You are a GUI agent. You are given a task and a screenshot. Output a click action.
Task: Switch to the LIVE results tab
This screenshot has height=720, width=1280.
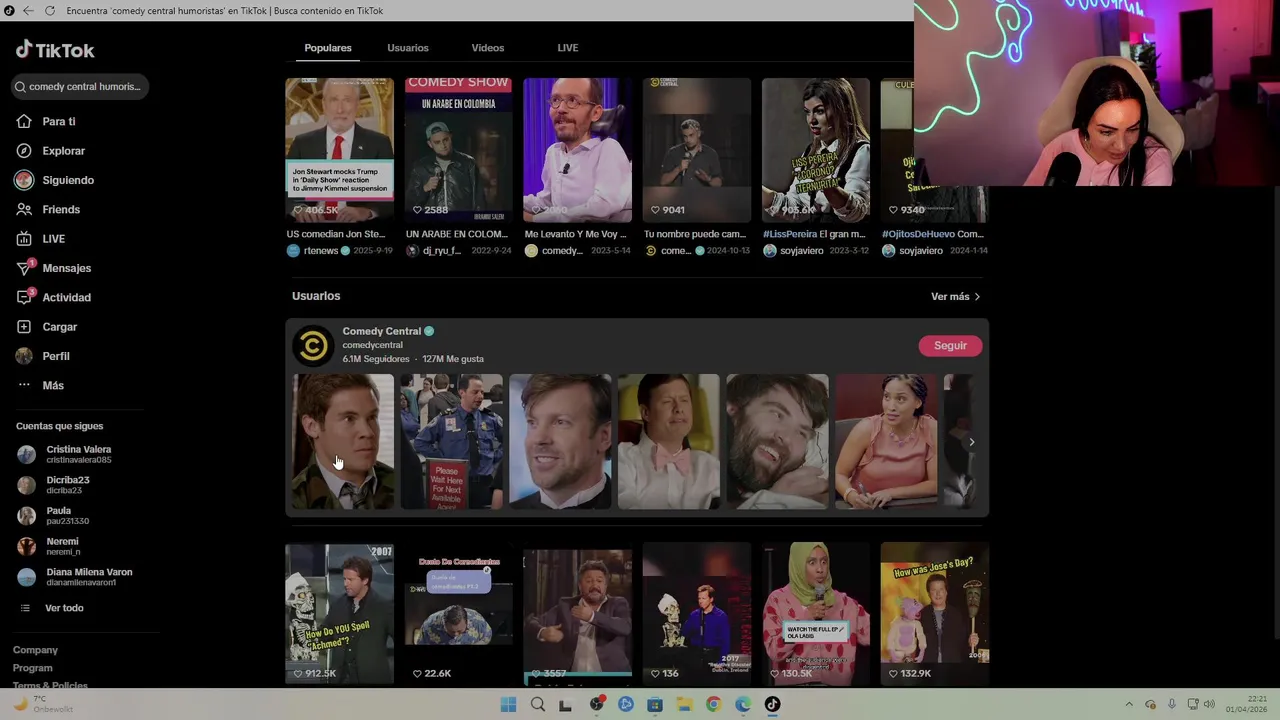pos(568,48)
